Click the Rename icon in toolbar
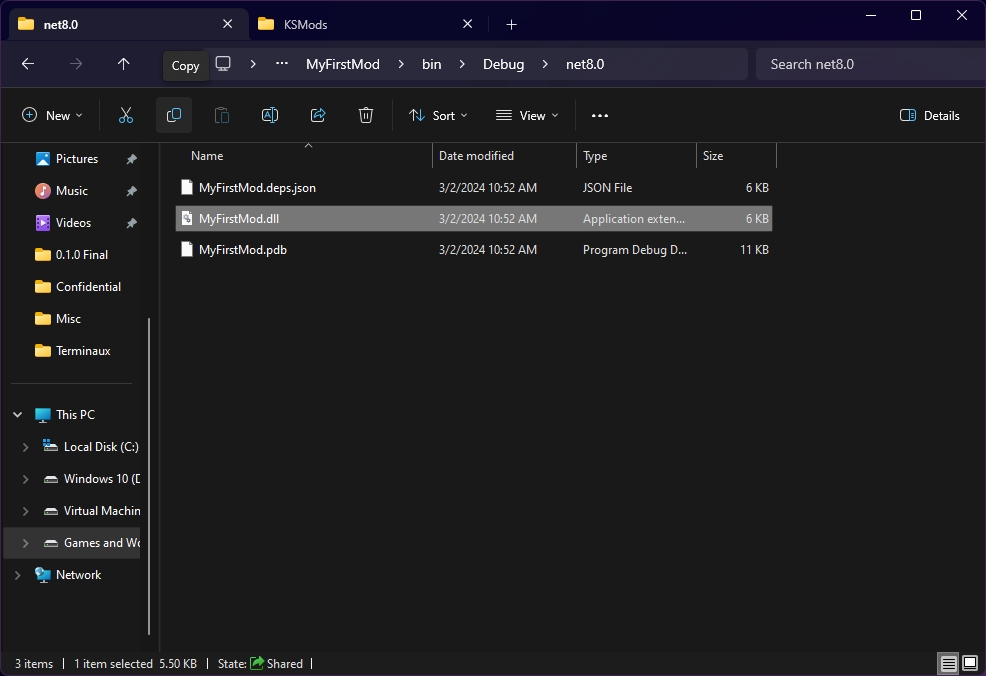986x676 pixels. 270,116
